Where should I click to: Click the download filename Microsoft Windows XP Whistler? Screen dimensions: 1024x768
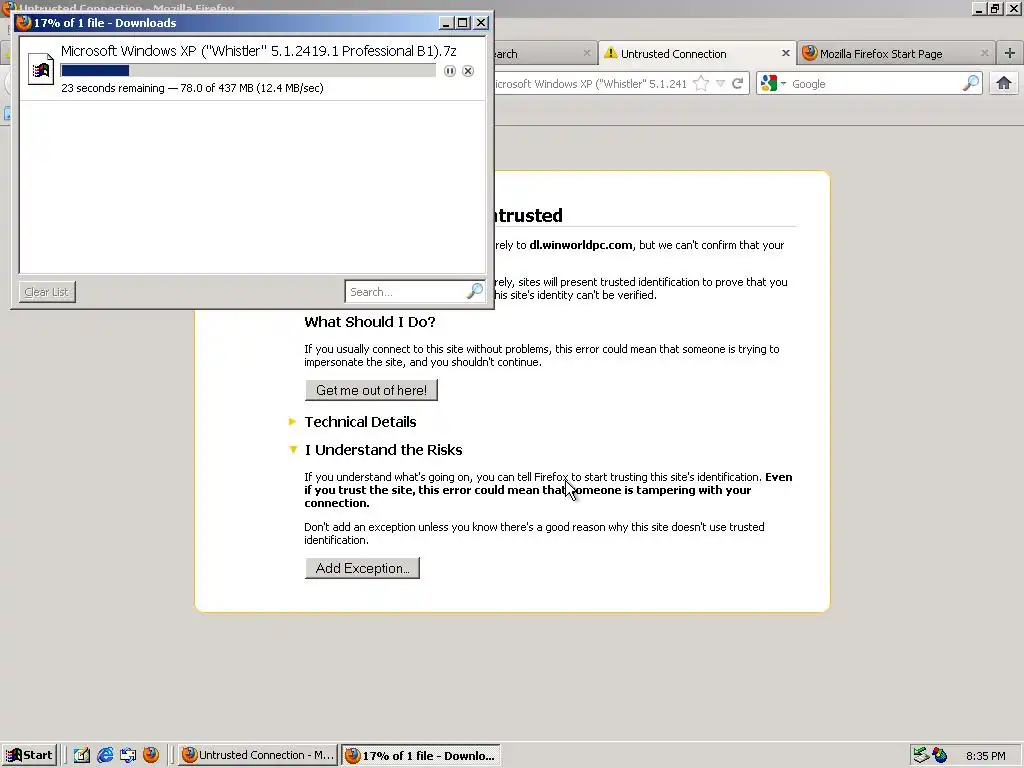pyautogui.click(x=259, y=51)
